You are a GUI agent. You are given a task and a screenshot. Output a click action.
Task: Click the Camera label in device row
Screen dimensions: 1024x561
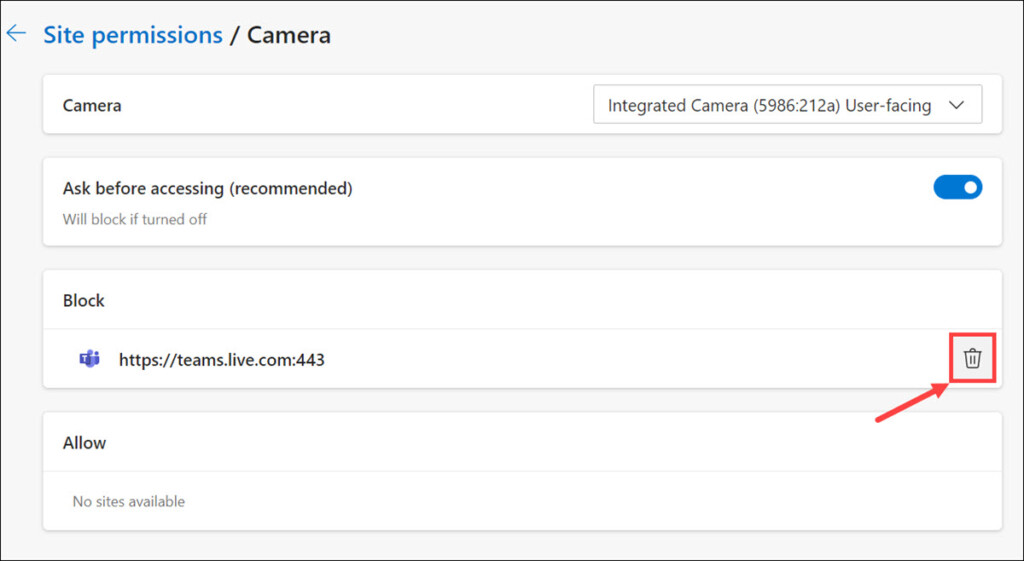(x=92, y=105)
